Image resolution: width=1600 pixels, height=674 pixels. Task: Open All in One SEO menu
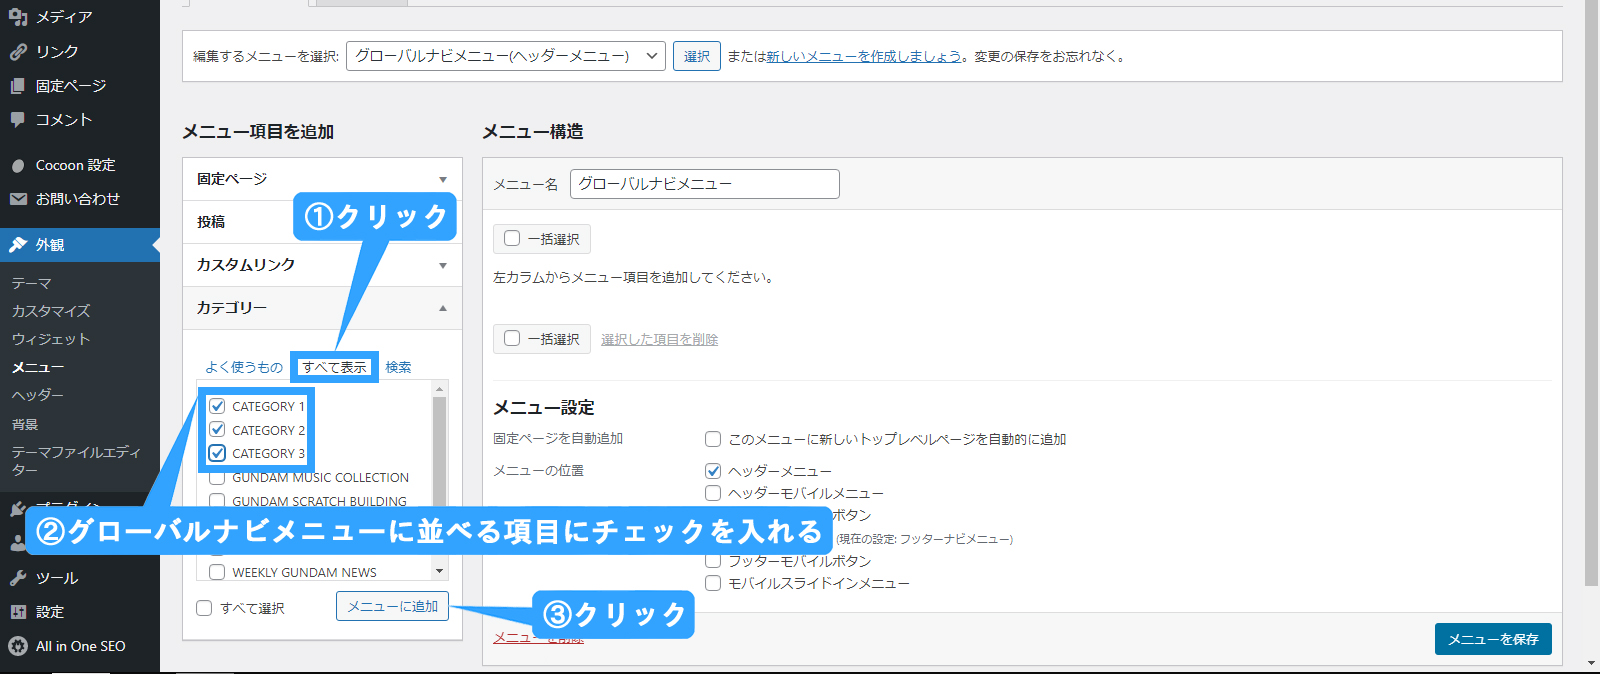coord(80,646)
